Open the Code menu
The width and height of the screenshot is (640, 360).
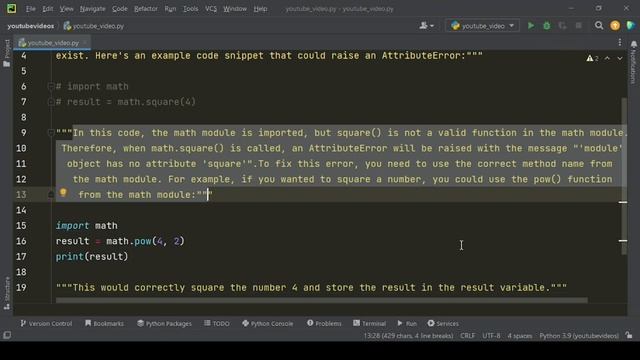(120, 9)
